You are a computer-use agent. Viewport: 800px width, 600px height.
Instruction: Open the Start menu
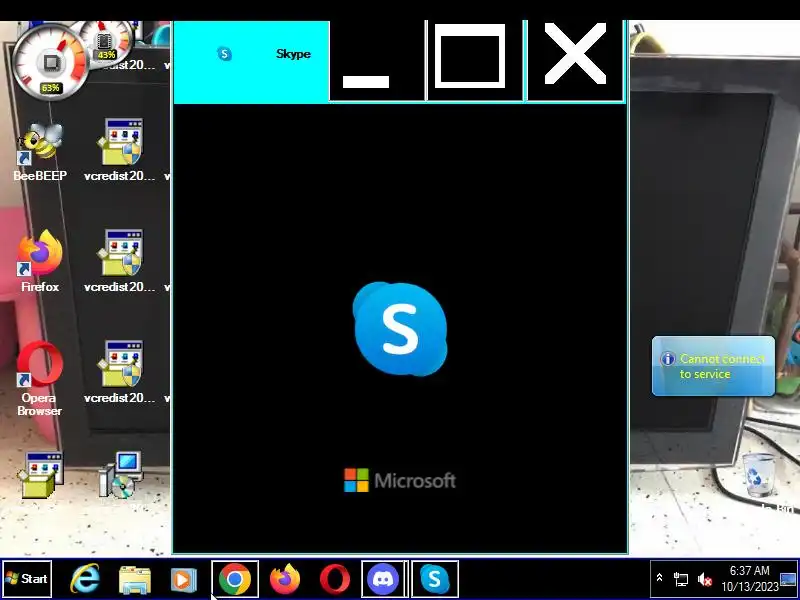click(x=27, y=579)
